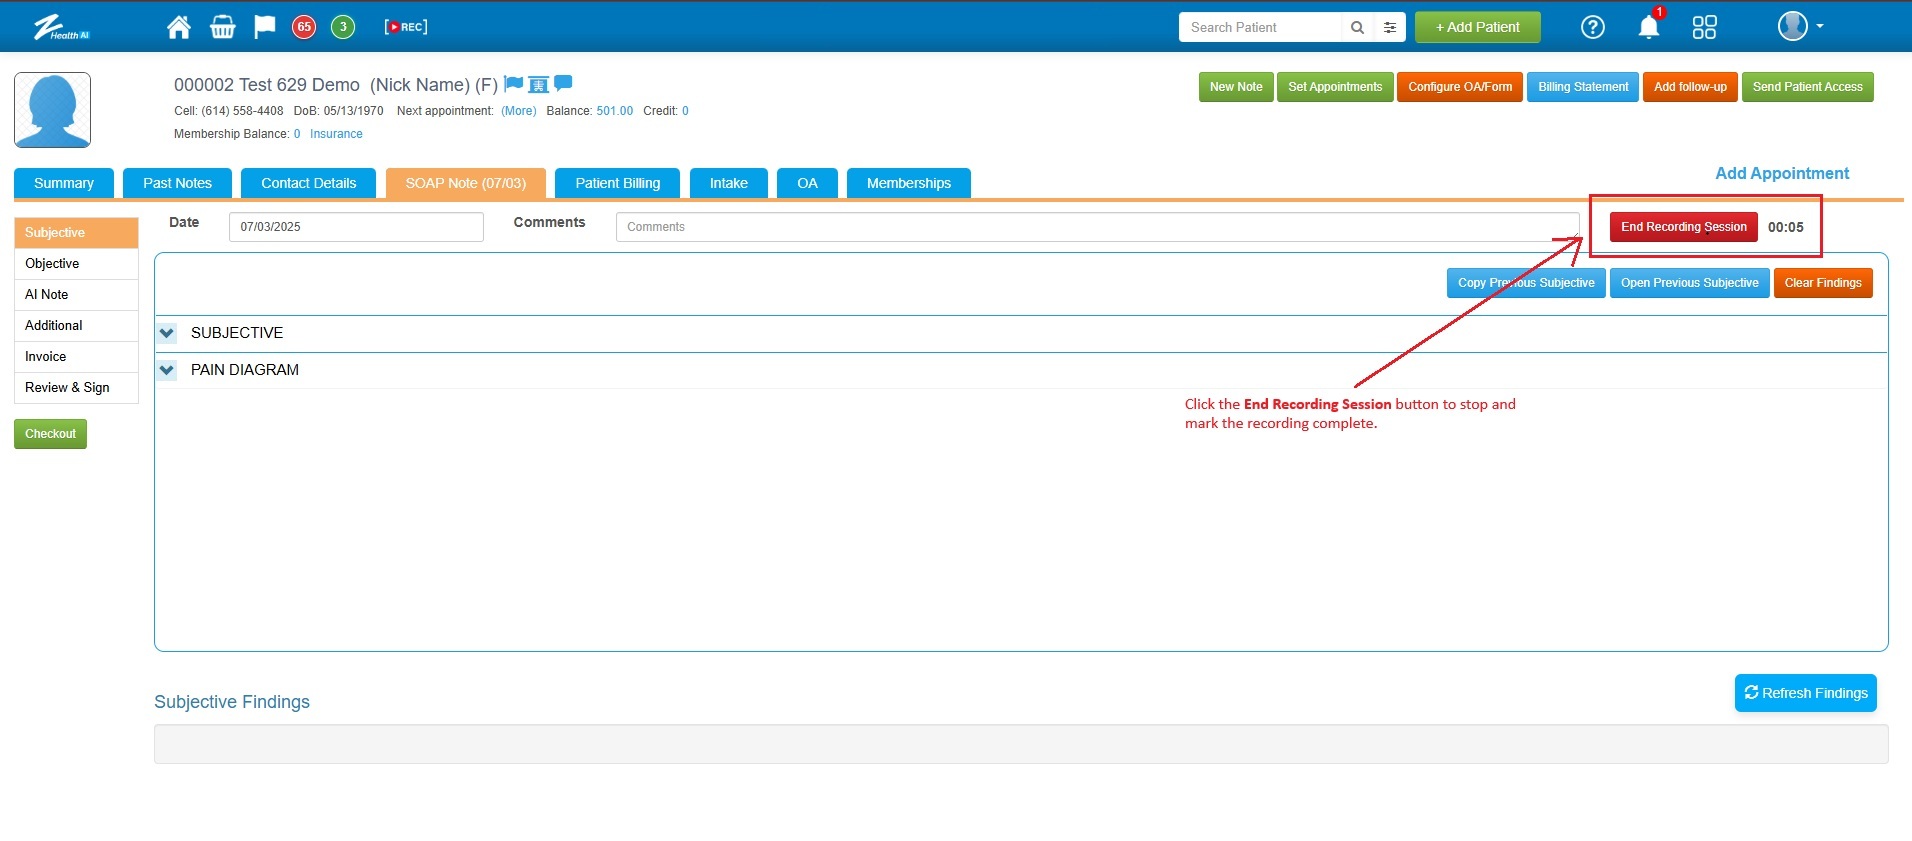1912x841 pixels.
Task: Select Objective in the side menu
Action: [x=52, y=264]
